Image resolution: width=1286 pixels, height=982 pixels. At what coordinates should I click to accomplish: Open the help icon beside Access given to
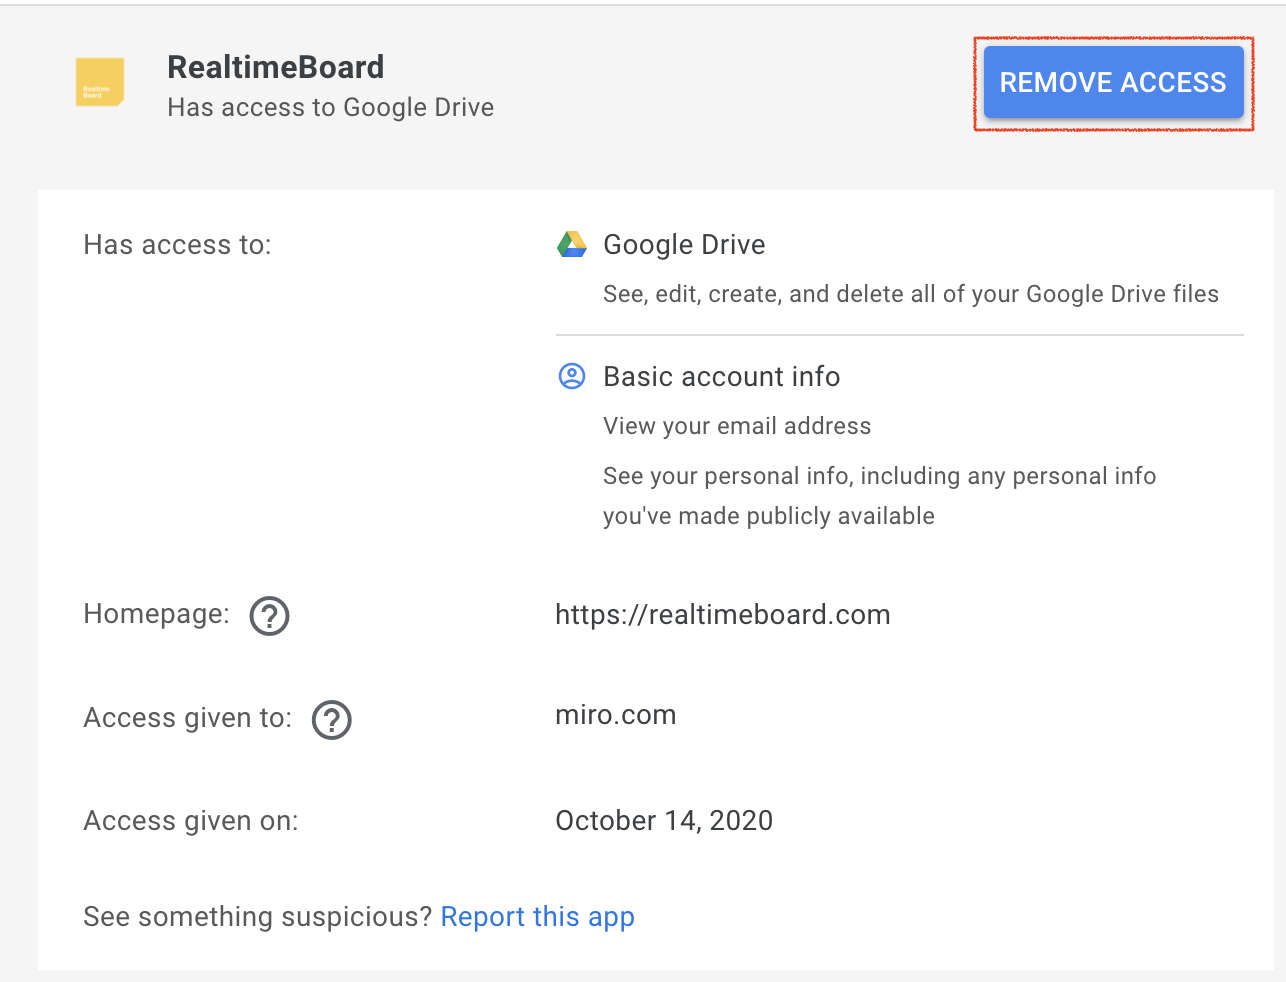[x=331, y=720]
